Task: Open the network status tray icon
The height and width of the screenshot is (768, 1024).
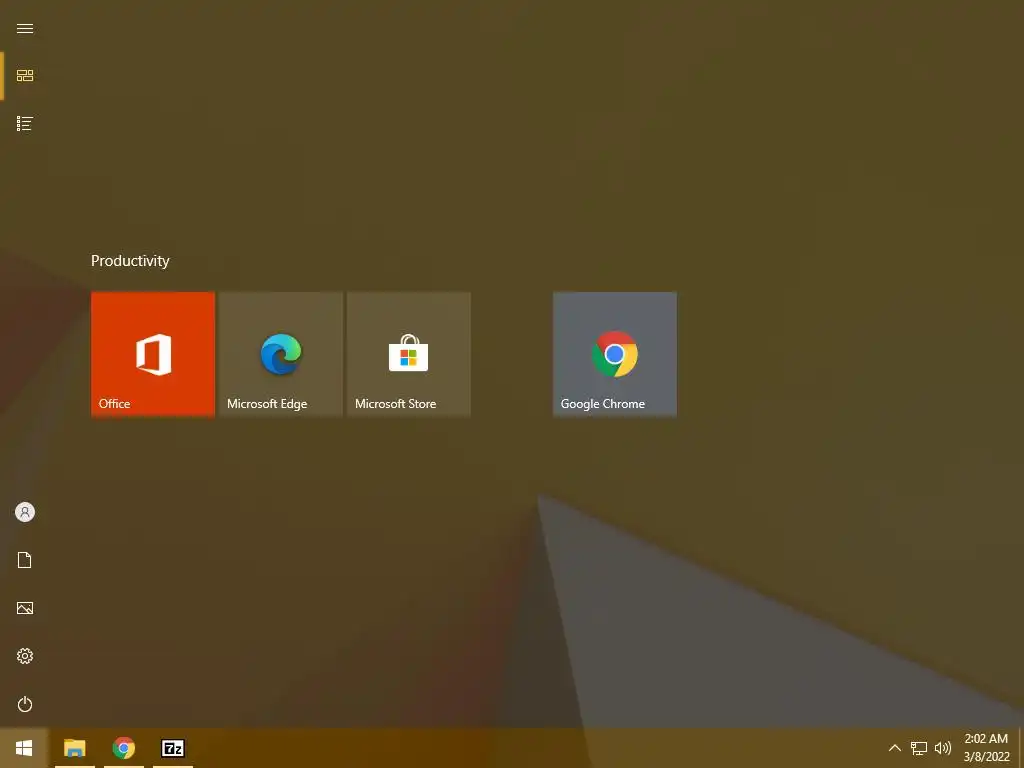Action: [x=919, y=748]
